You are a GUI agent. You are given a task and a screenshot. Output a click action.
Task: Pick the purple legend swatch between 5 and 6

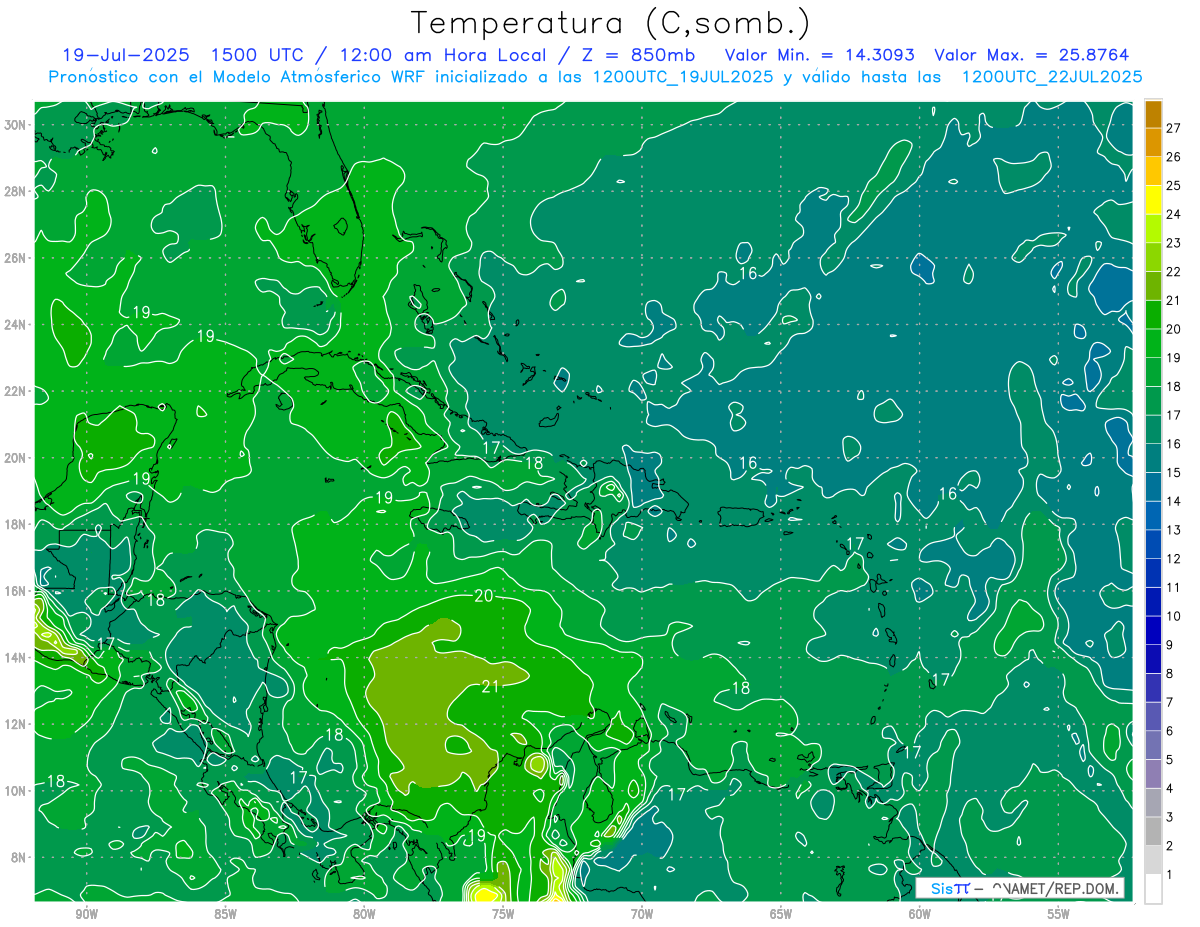[1153, 745]
